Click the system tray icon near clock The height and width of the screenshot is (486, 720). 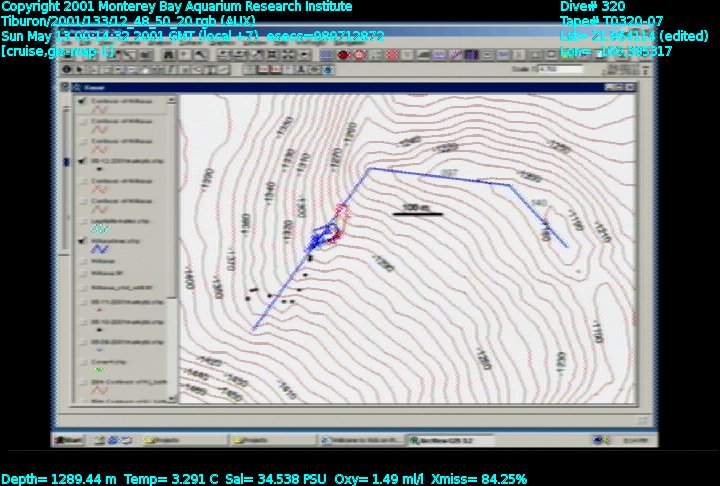(x=601, y=439)
